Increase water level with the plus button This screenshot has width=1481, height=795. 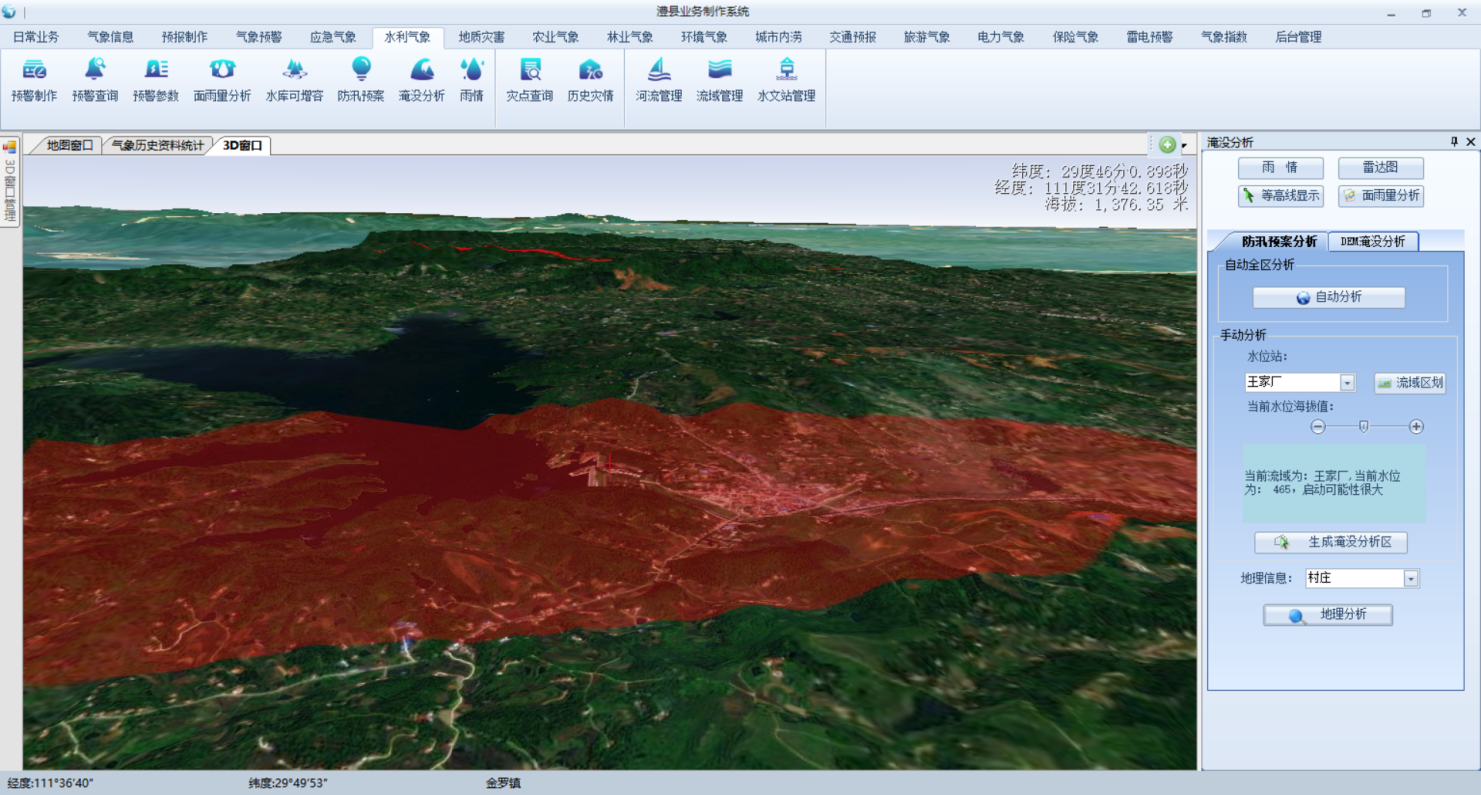click(1416, 427)
